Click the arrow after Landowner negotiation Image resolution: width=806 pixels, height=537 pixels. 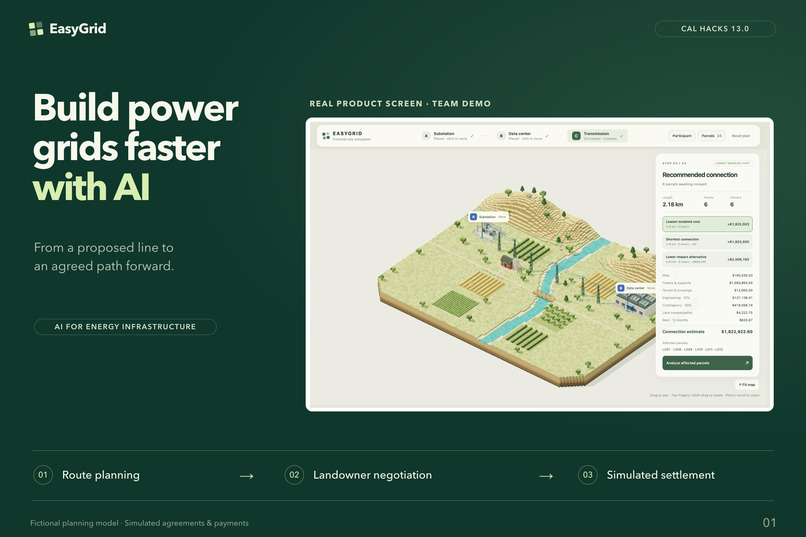pos(546,476)
